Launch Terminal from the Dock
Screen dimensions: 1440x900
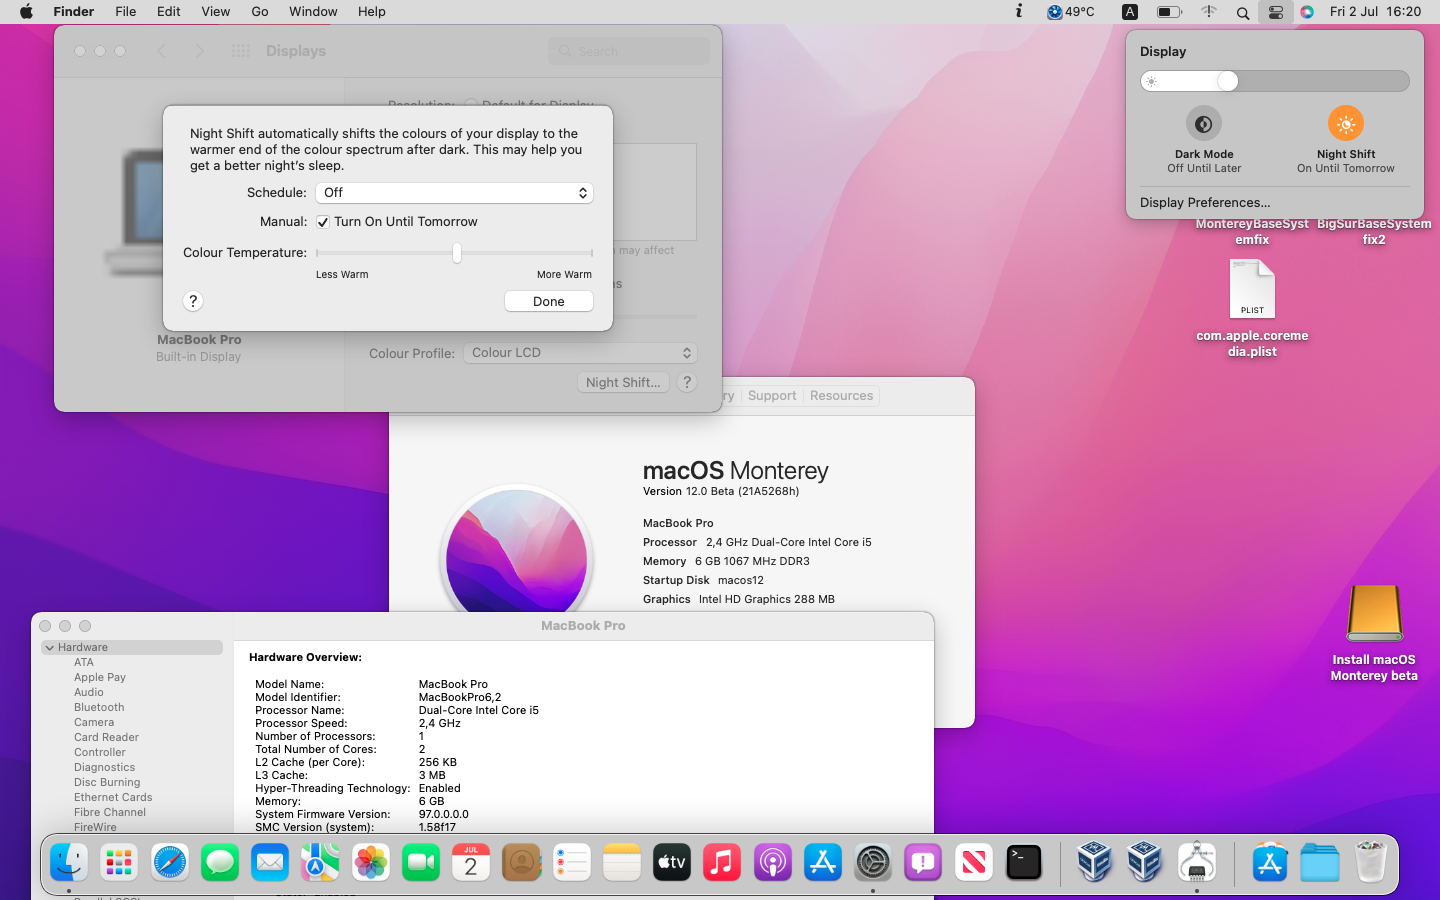1023,862
